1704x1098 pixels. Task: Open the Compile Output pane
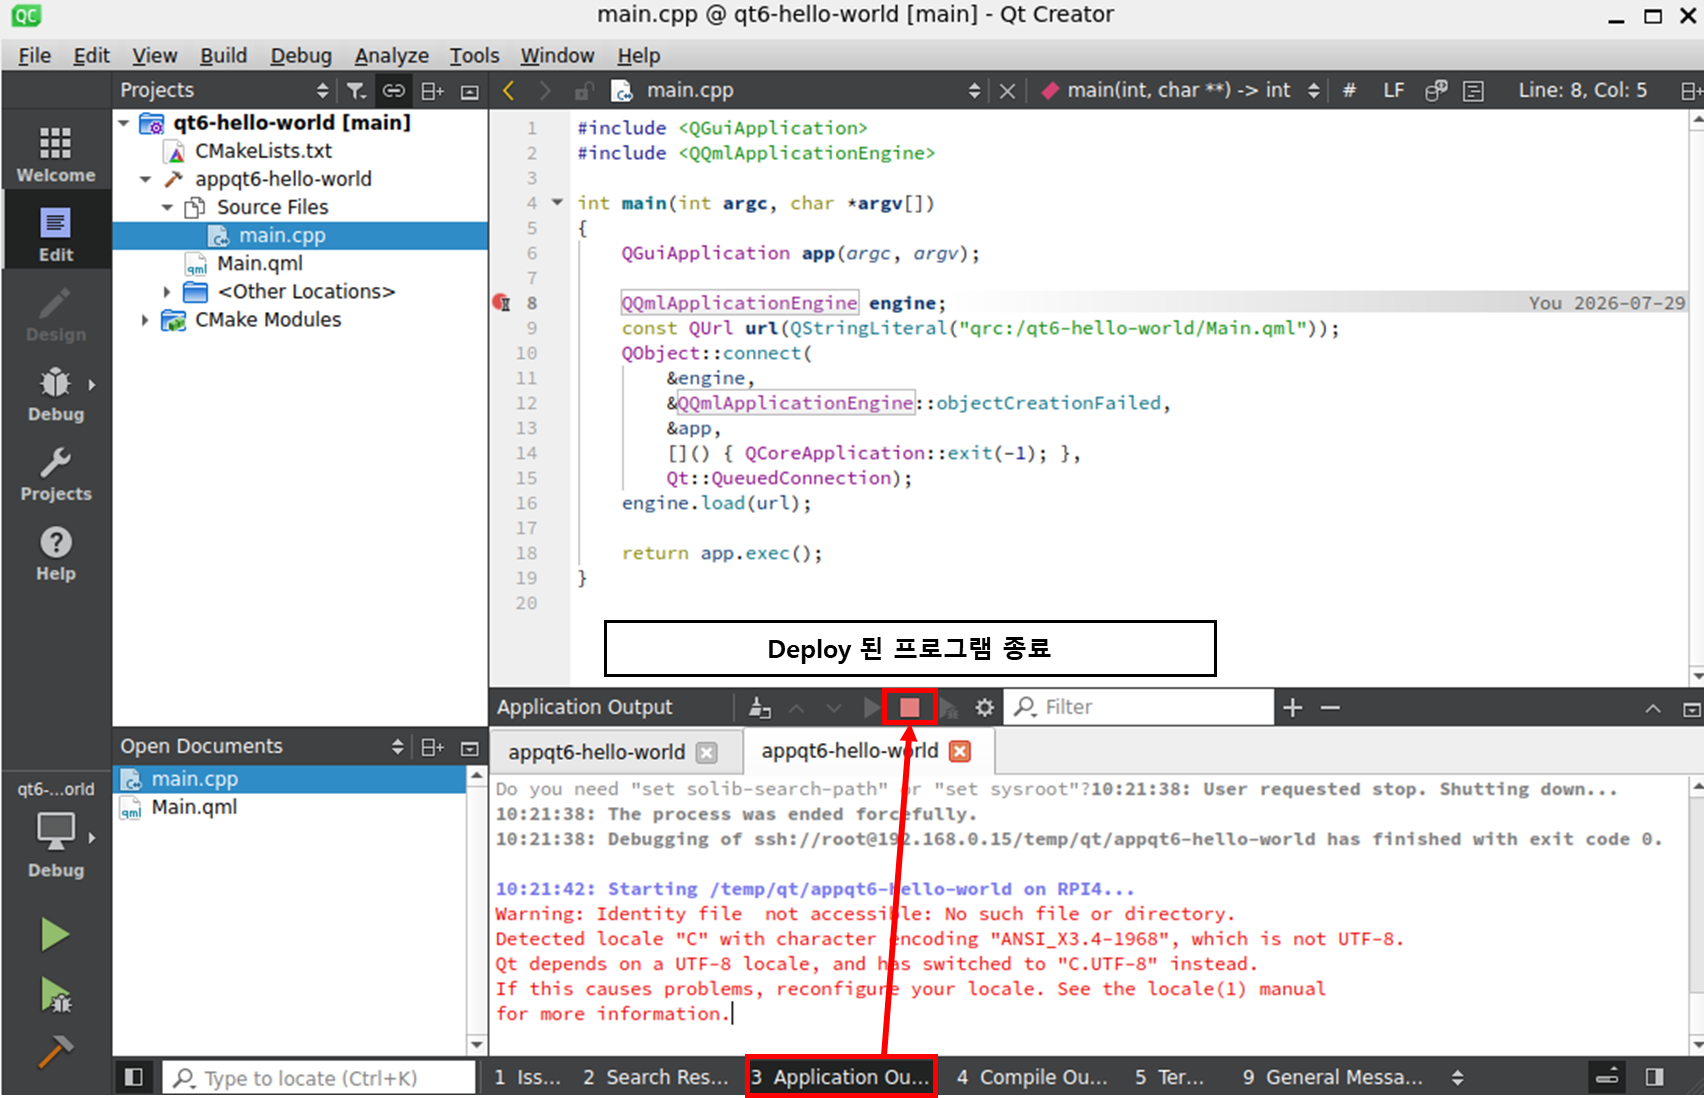point(1032,1077)
